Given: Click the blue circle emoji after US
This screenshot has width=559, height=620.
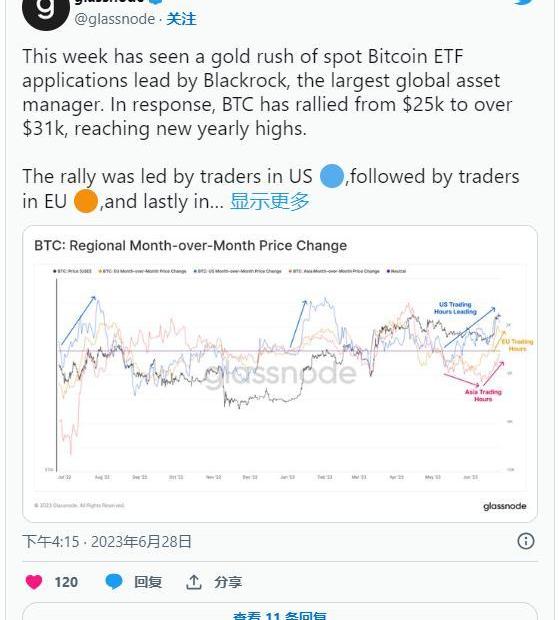Looking at the screenshot, I should pyautogui.click(x=331, y=176).
